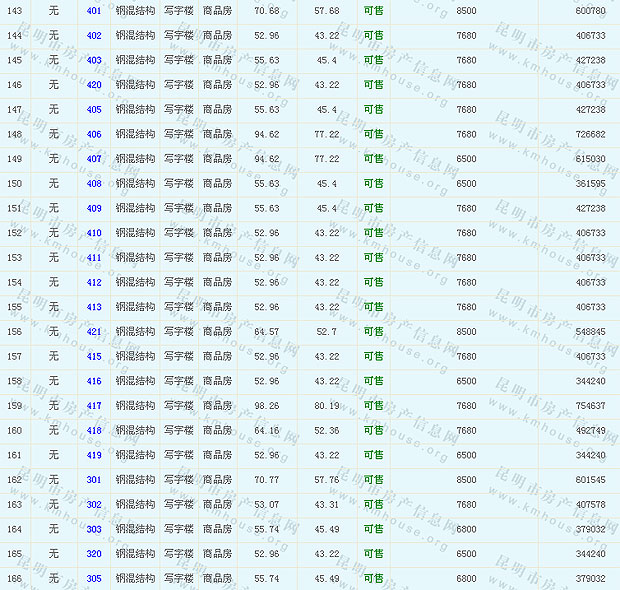Open the room 410 link
Viewport: 620px width, 590px height.
pos(94,233)
